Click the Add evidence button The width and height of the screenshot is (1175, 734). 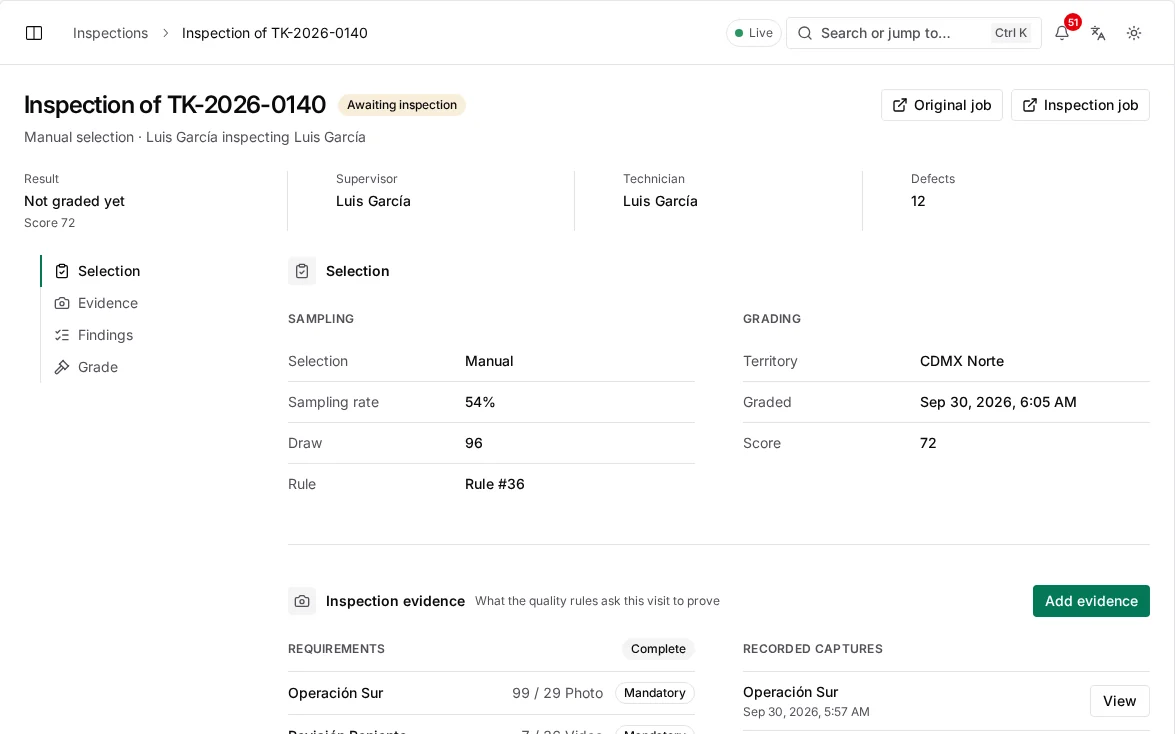pos(1091,601)
